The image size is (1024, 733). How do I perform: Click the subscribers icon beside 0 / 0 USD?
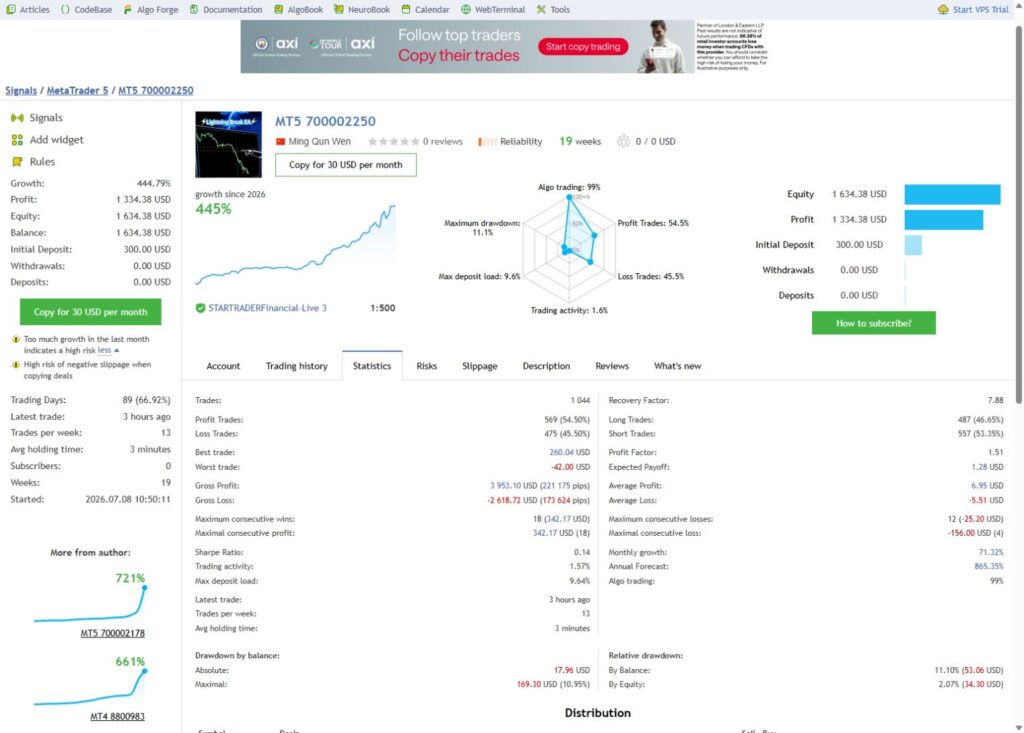point(624,141)
